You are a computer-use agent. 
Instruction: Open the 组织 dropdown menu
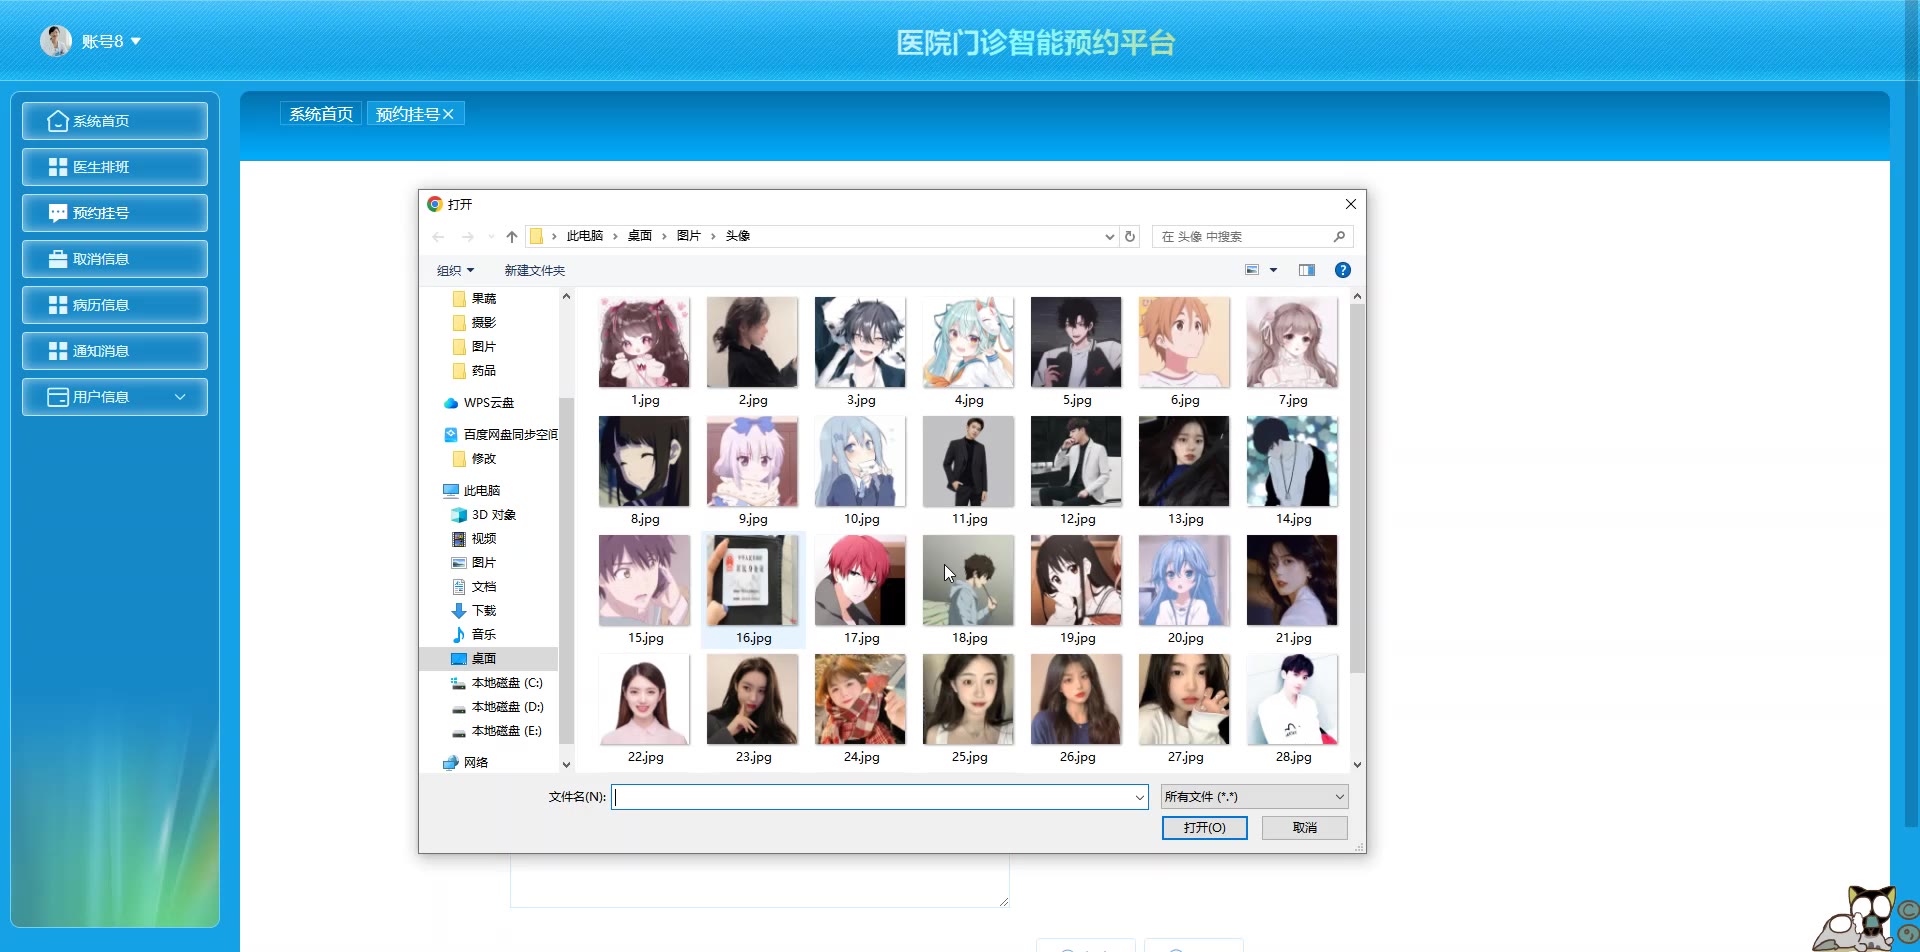tap(455, 271)
